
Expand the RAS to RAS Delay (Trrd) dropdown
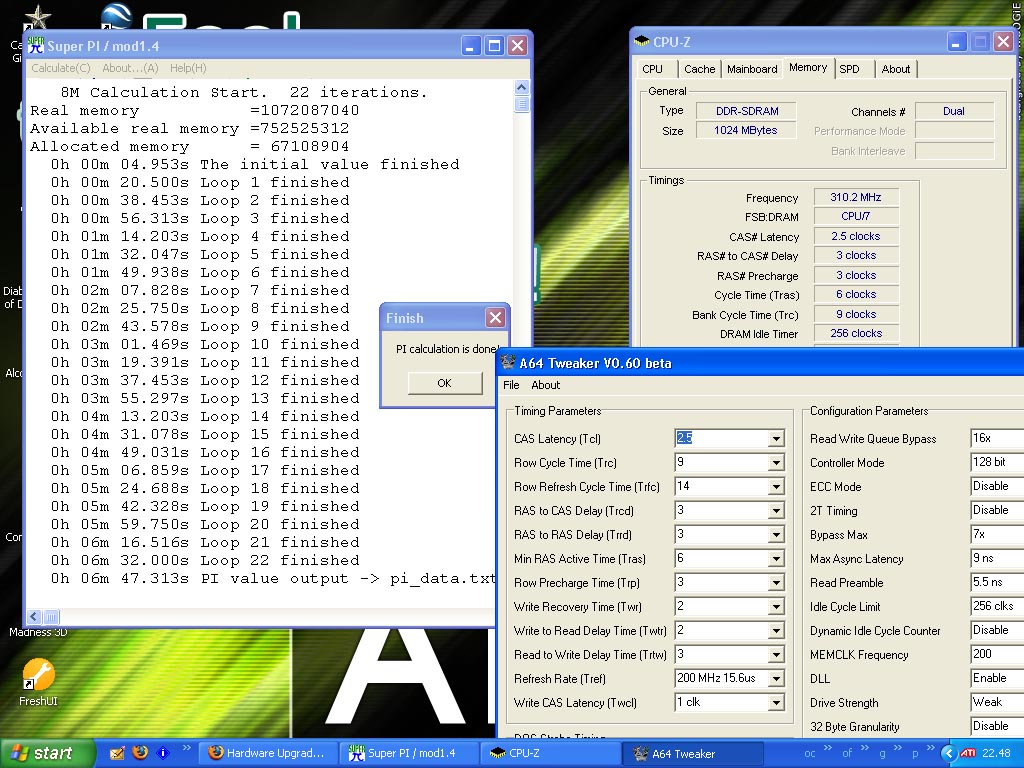776,535
